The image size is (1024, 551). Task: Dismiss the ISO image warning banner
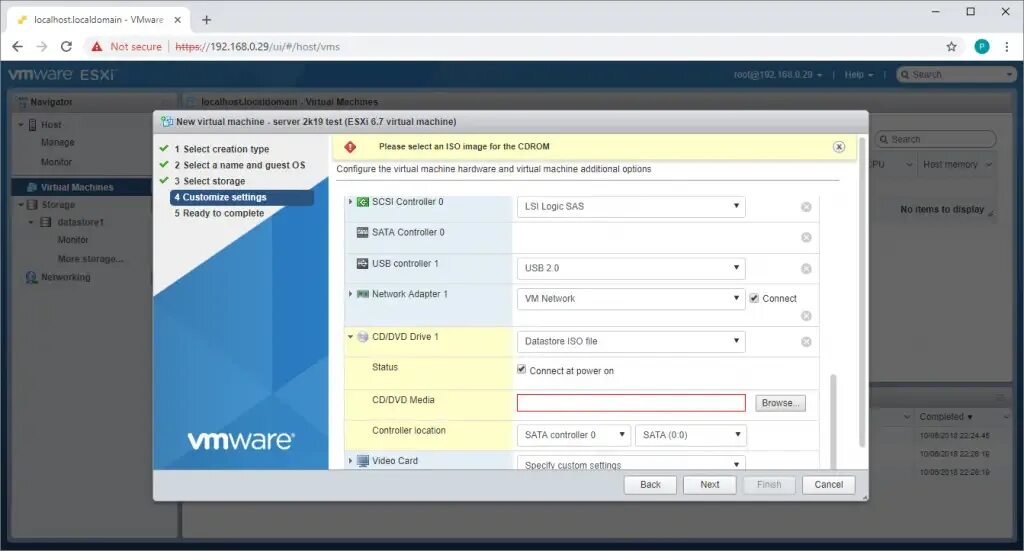click(839, 147)
